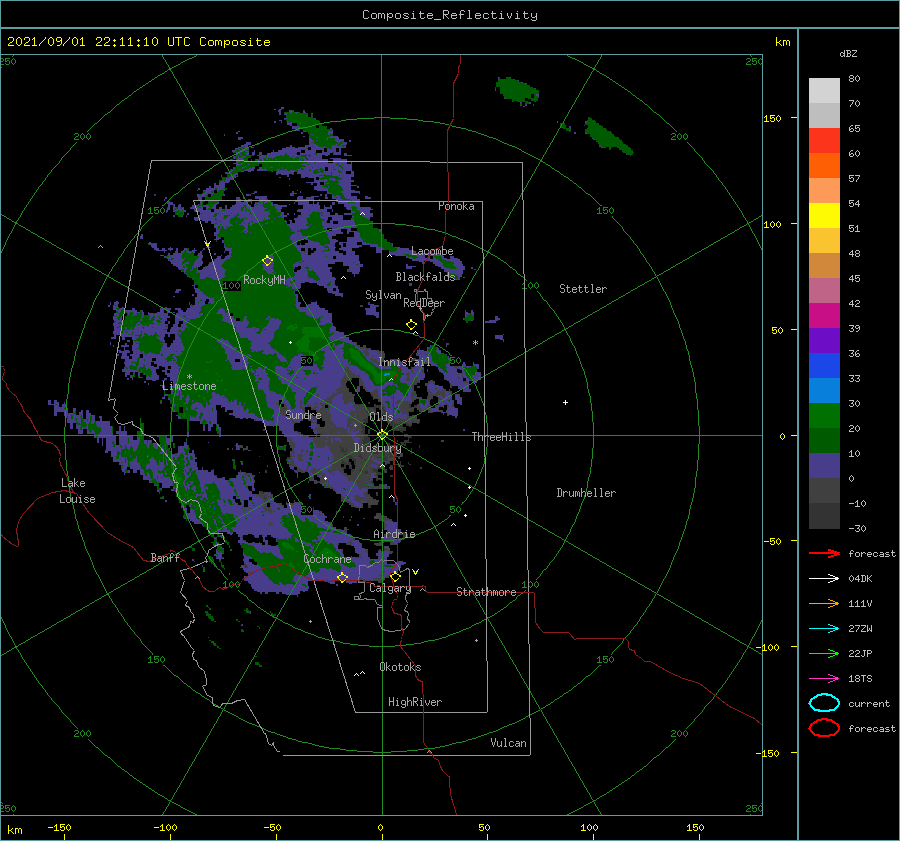
Task: Click the blue 33-36 dBZ color swatch
Action: point(824,366)
